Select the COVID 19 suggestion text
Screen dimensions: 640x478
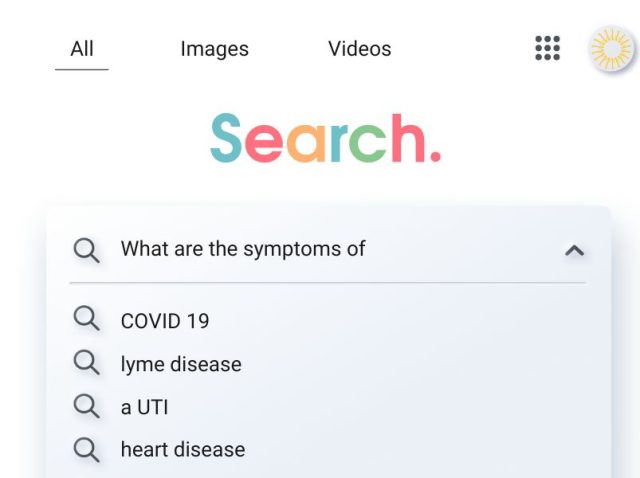[165, 321]
